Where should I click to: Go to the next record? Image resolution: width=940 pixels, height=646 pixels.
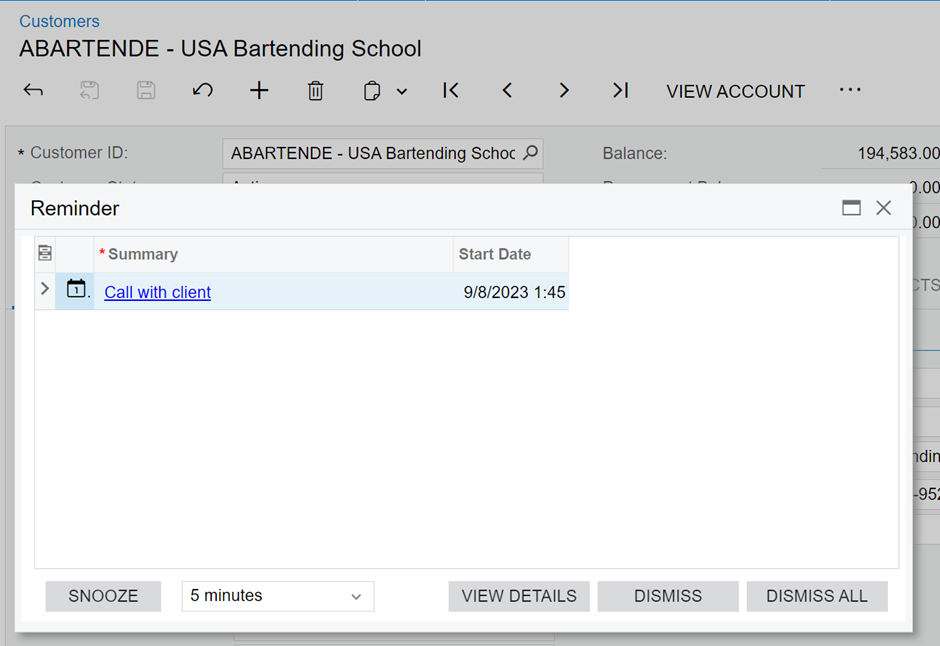pyautogui.click(x=564, y=91)
